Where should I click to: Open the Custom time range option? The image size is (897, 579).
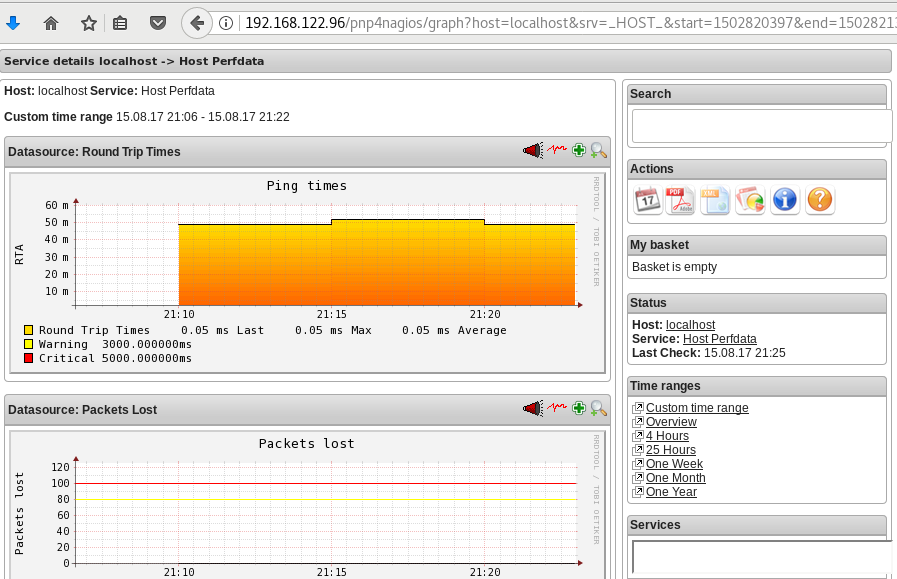[x=697, y=407]
